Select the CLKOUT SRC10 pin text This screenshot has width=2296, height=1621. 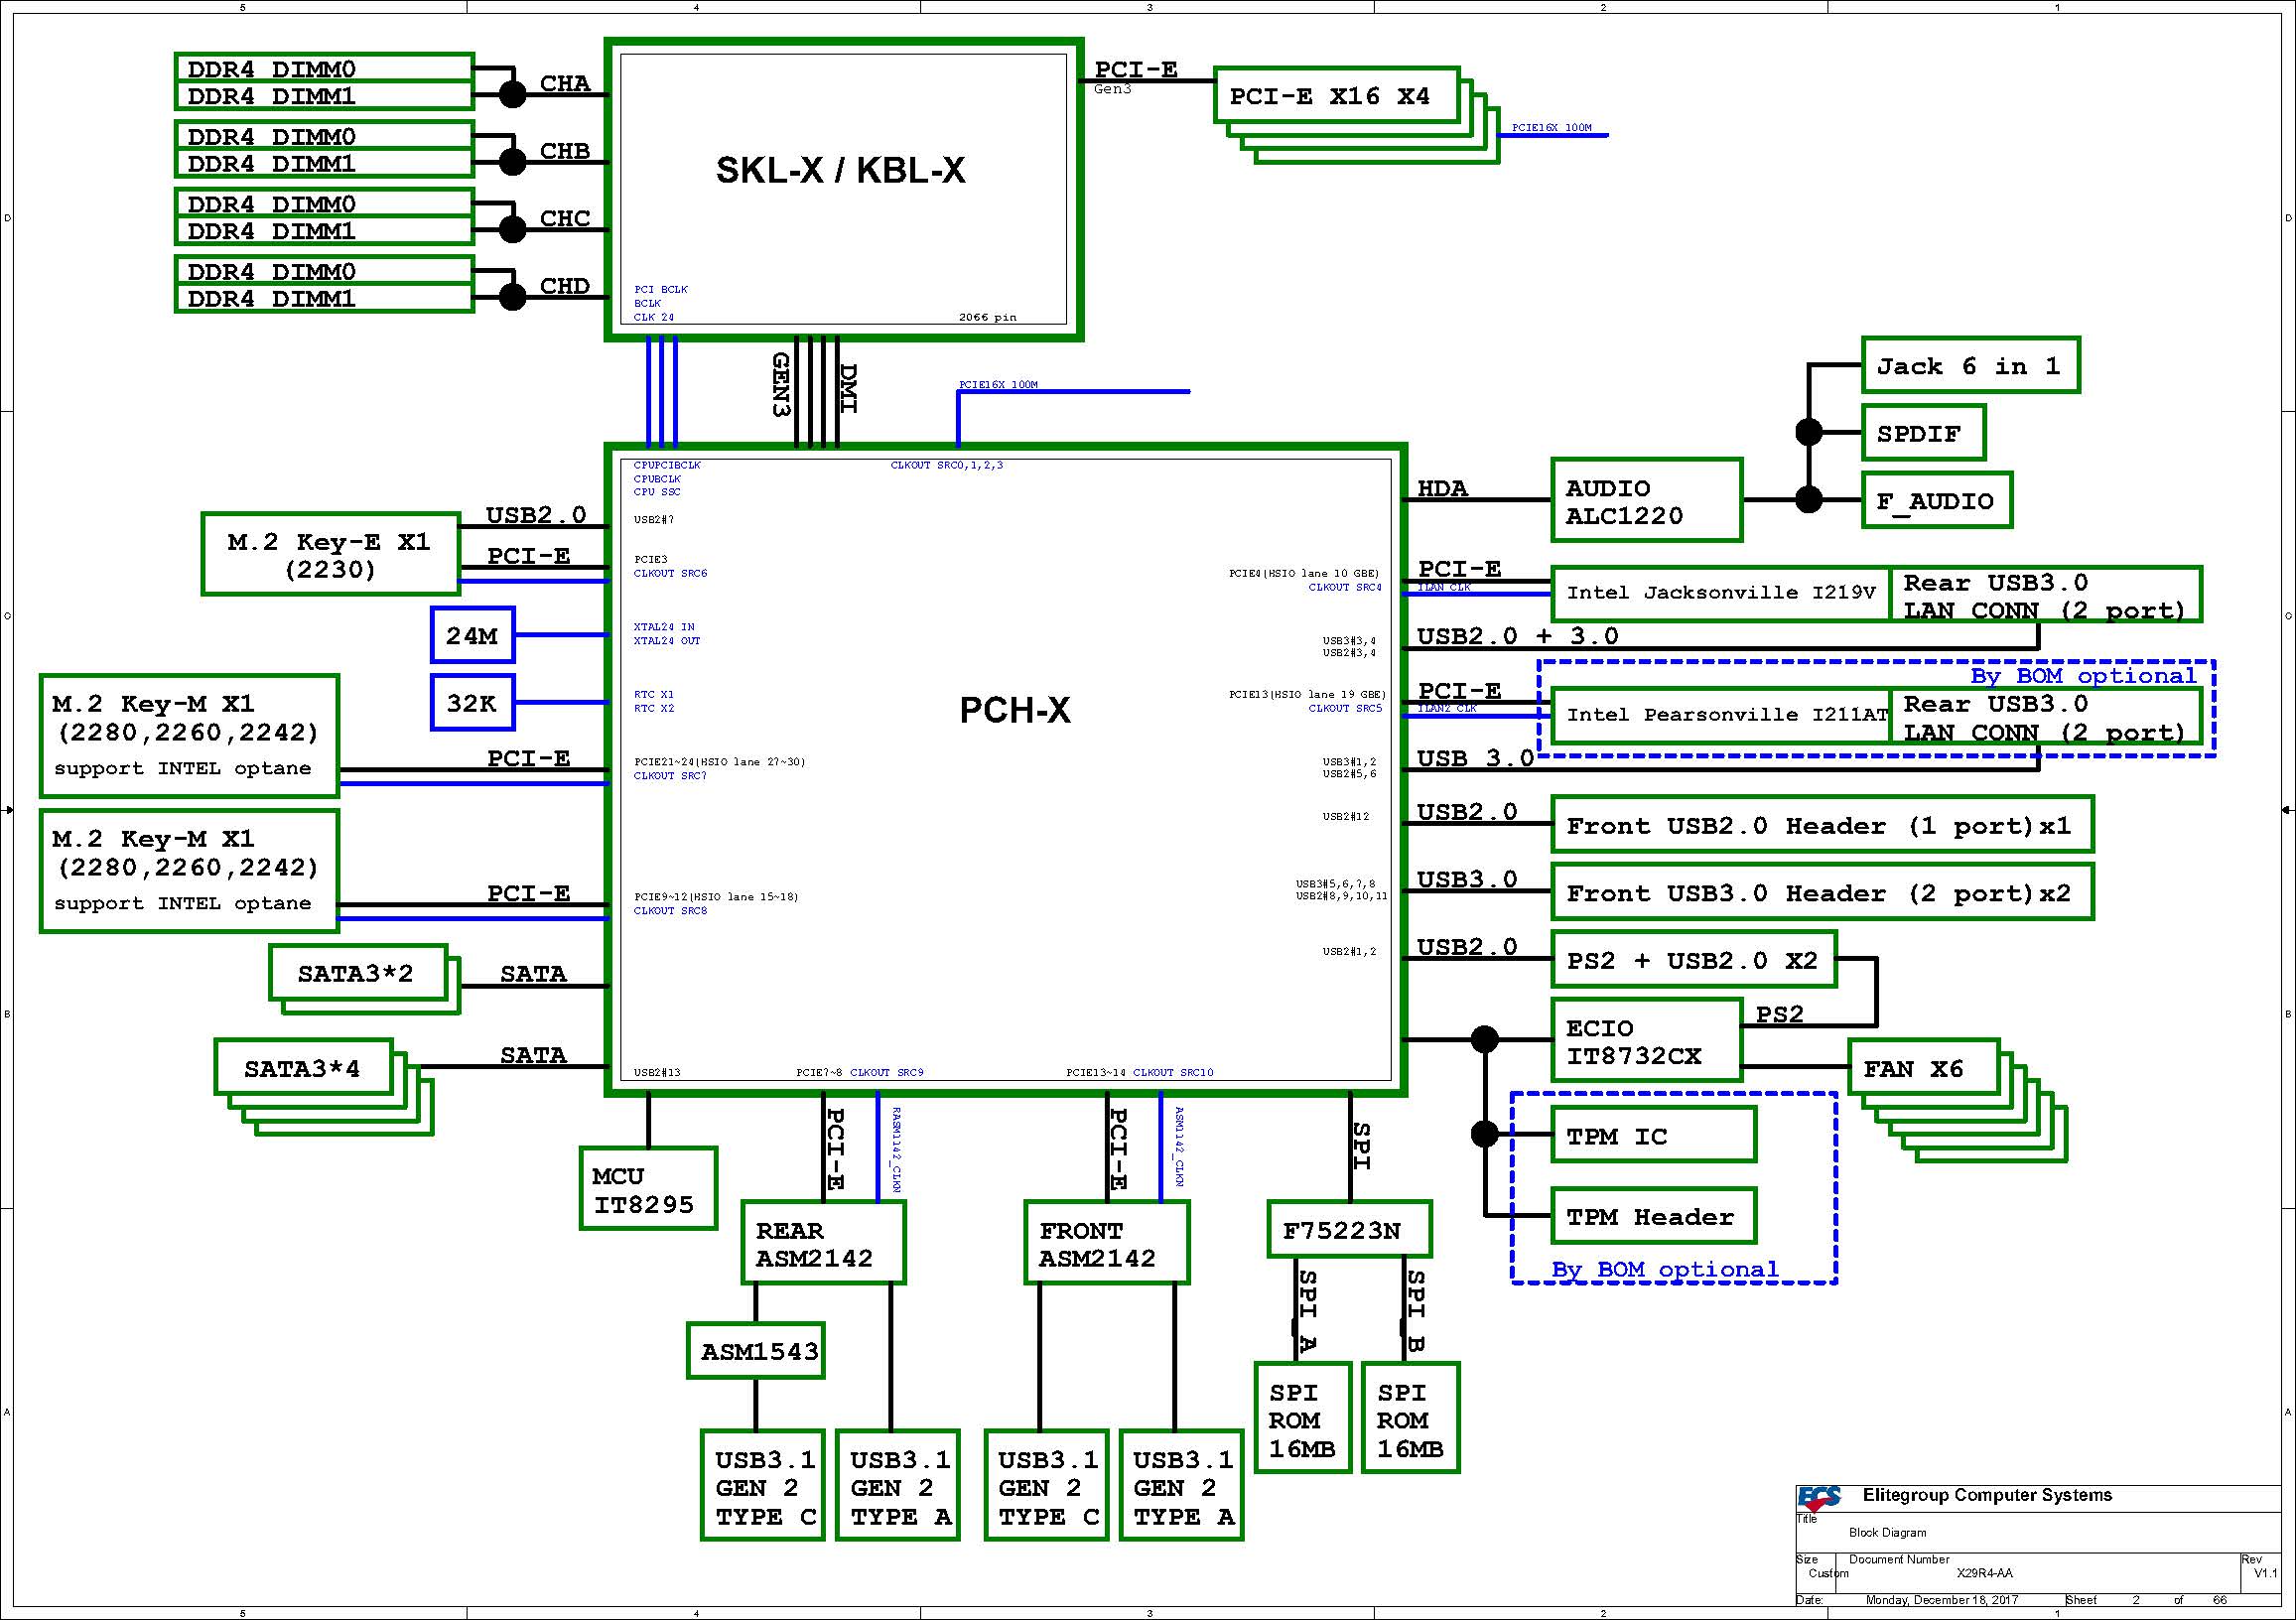[x=1173, y=1073]
